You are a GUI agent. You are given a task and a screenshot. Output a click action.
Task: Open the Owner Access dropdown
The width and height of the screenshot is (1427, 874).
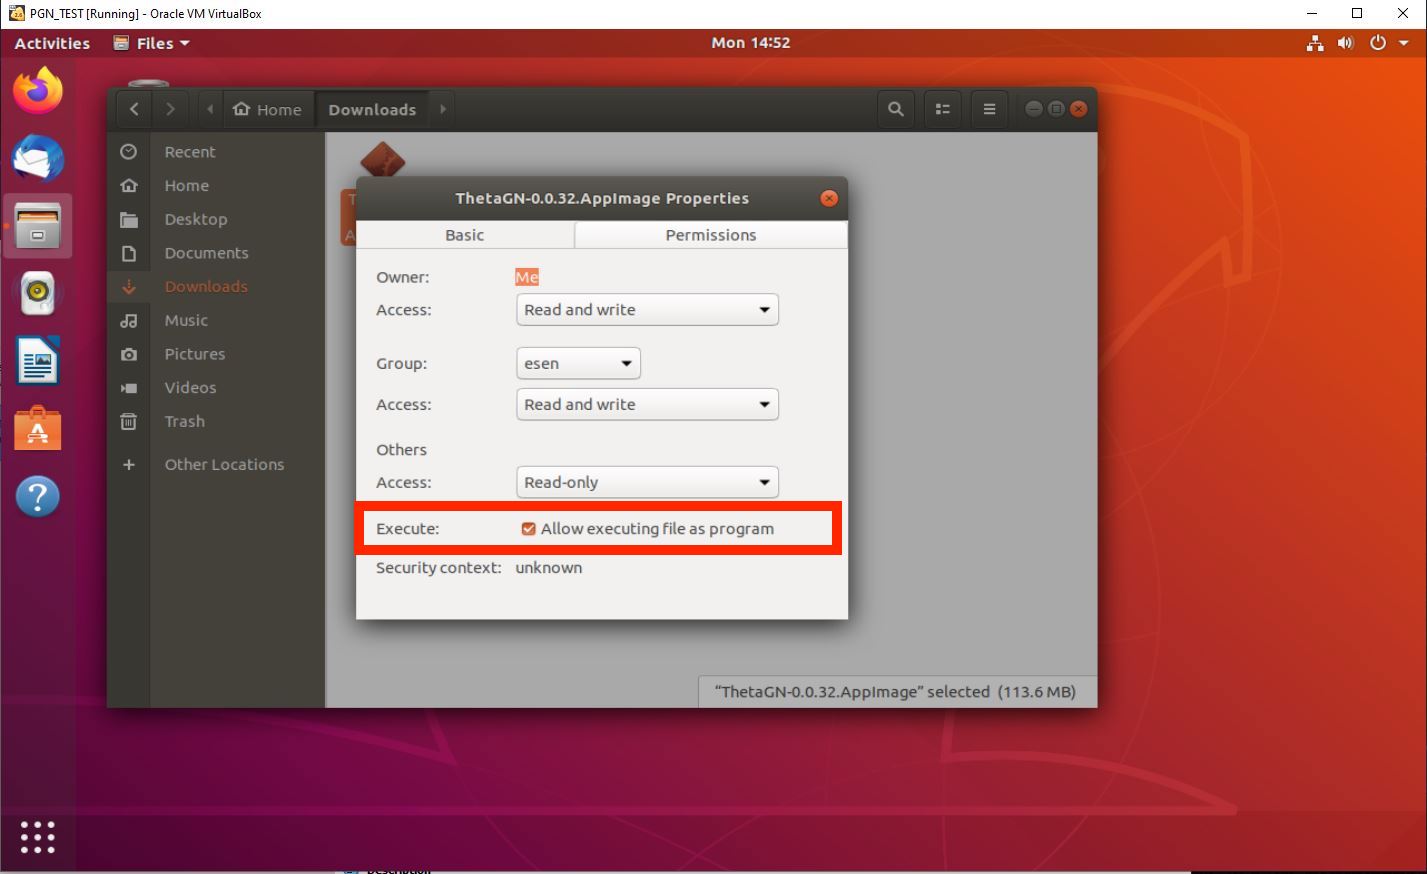click(647, 310)
